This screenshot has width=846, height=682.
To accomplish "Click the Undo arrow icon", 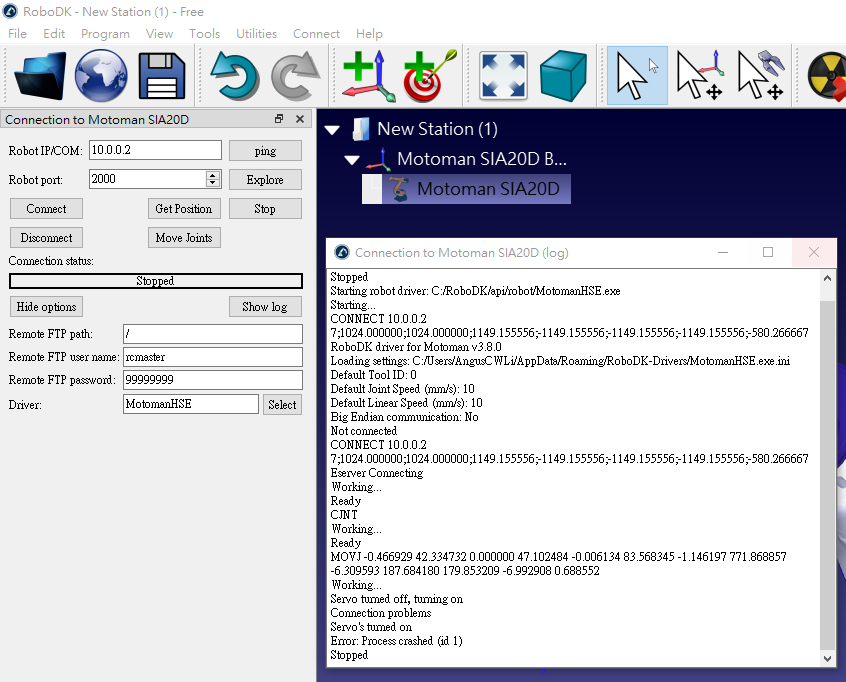I will click(x=235, y=76).
